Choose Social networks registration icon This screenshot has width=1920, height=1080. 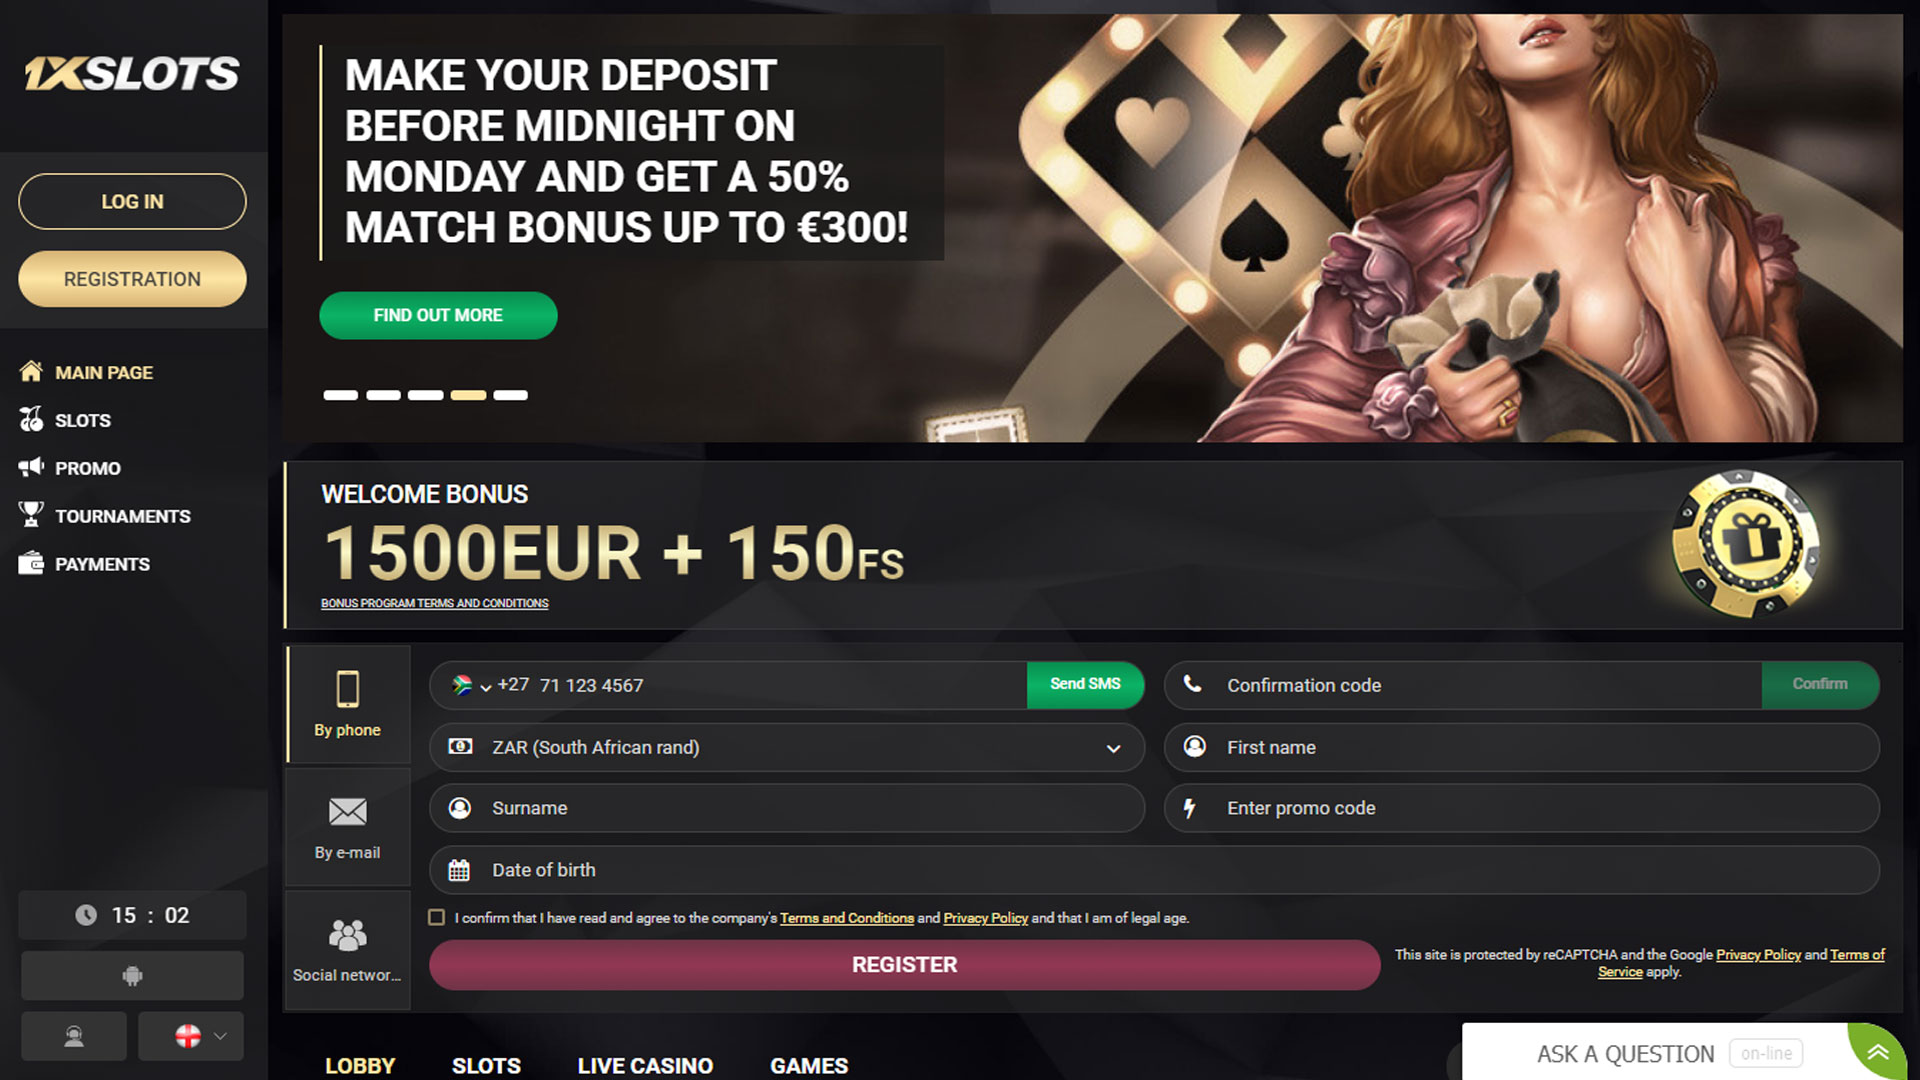point(348,935)
